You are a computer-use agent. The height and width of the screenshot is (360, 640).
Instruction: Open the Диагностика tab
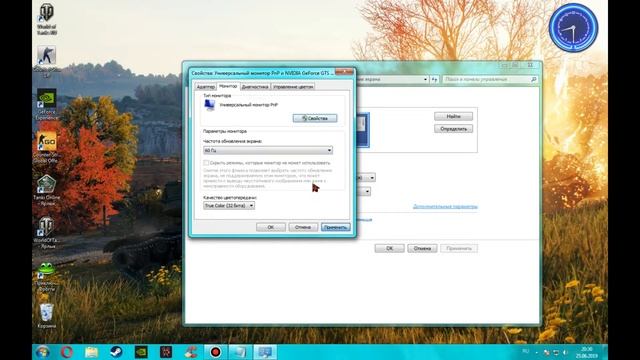tap(255, 87)
